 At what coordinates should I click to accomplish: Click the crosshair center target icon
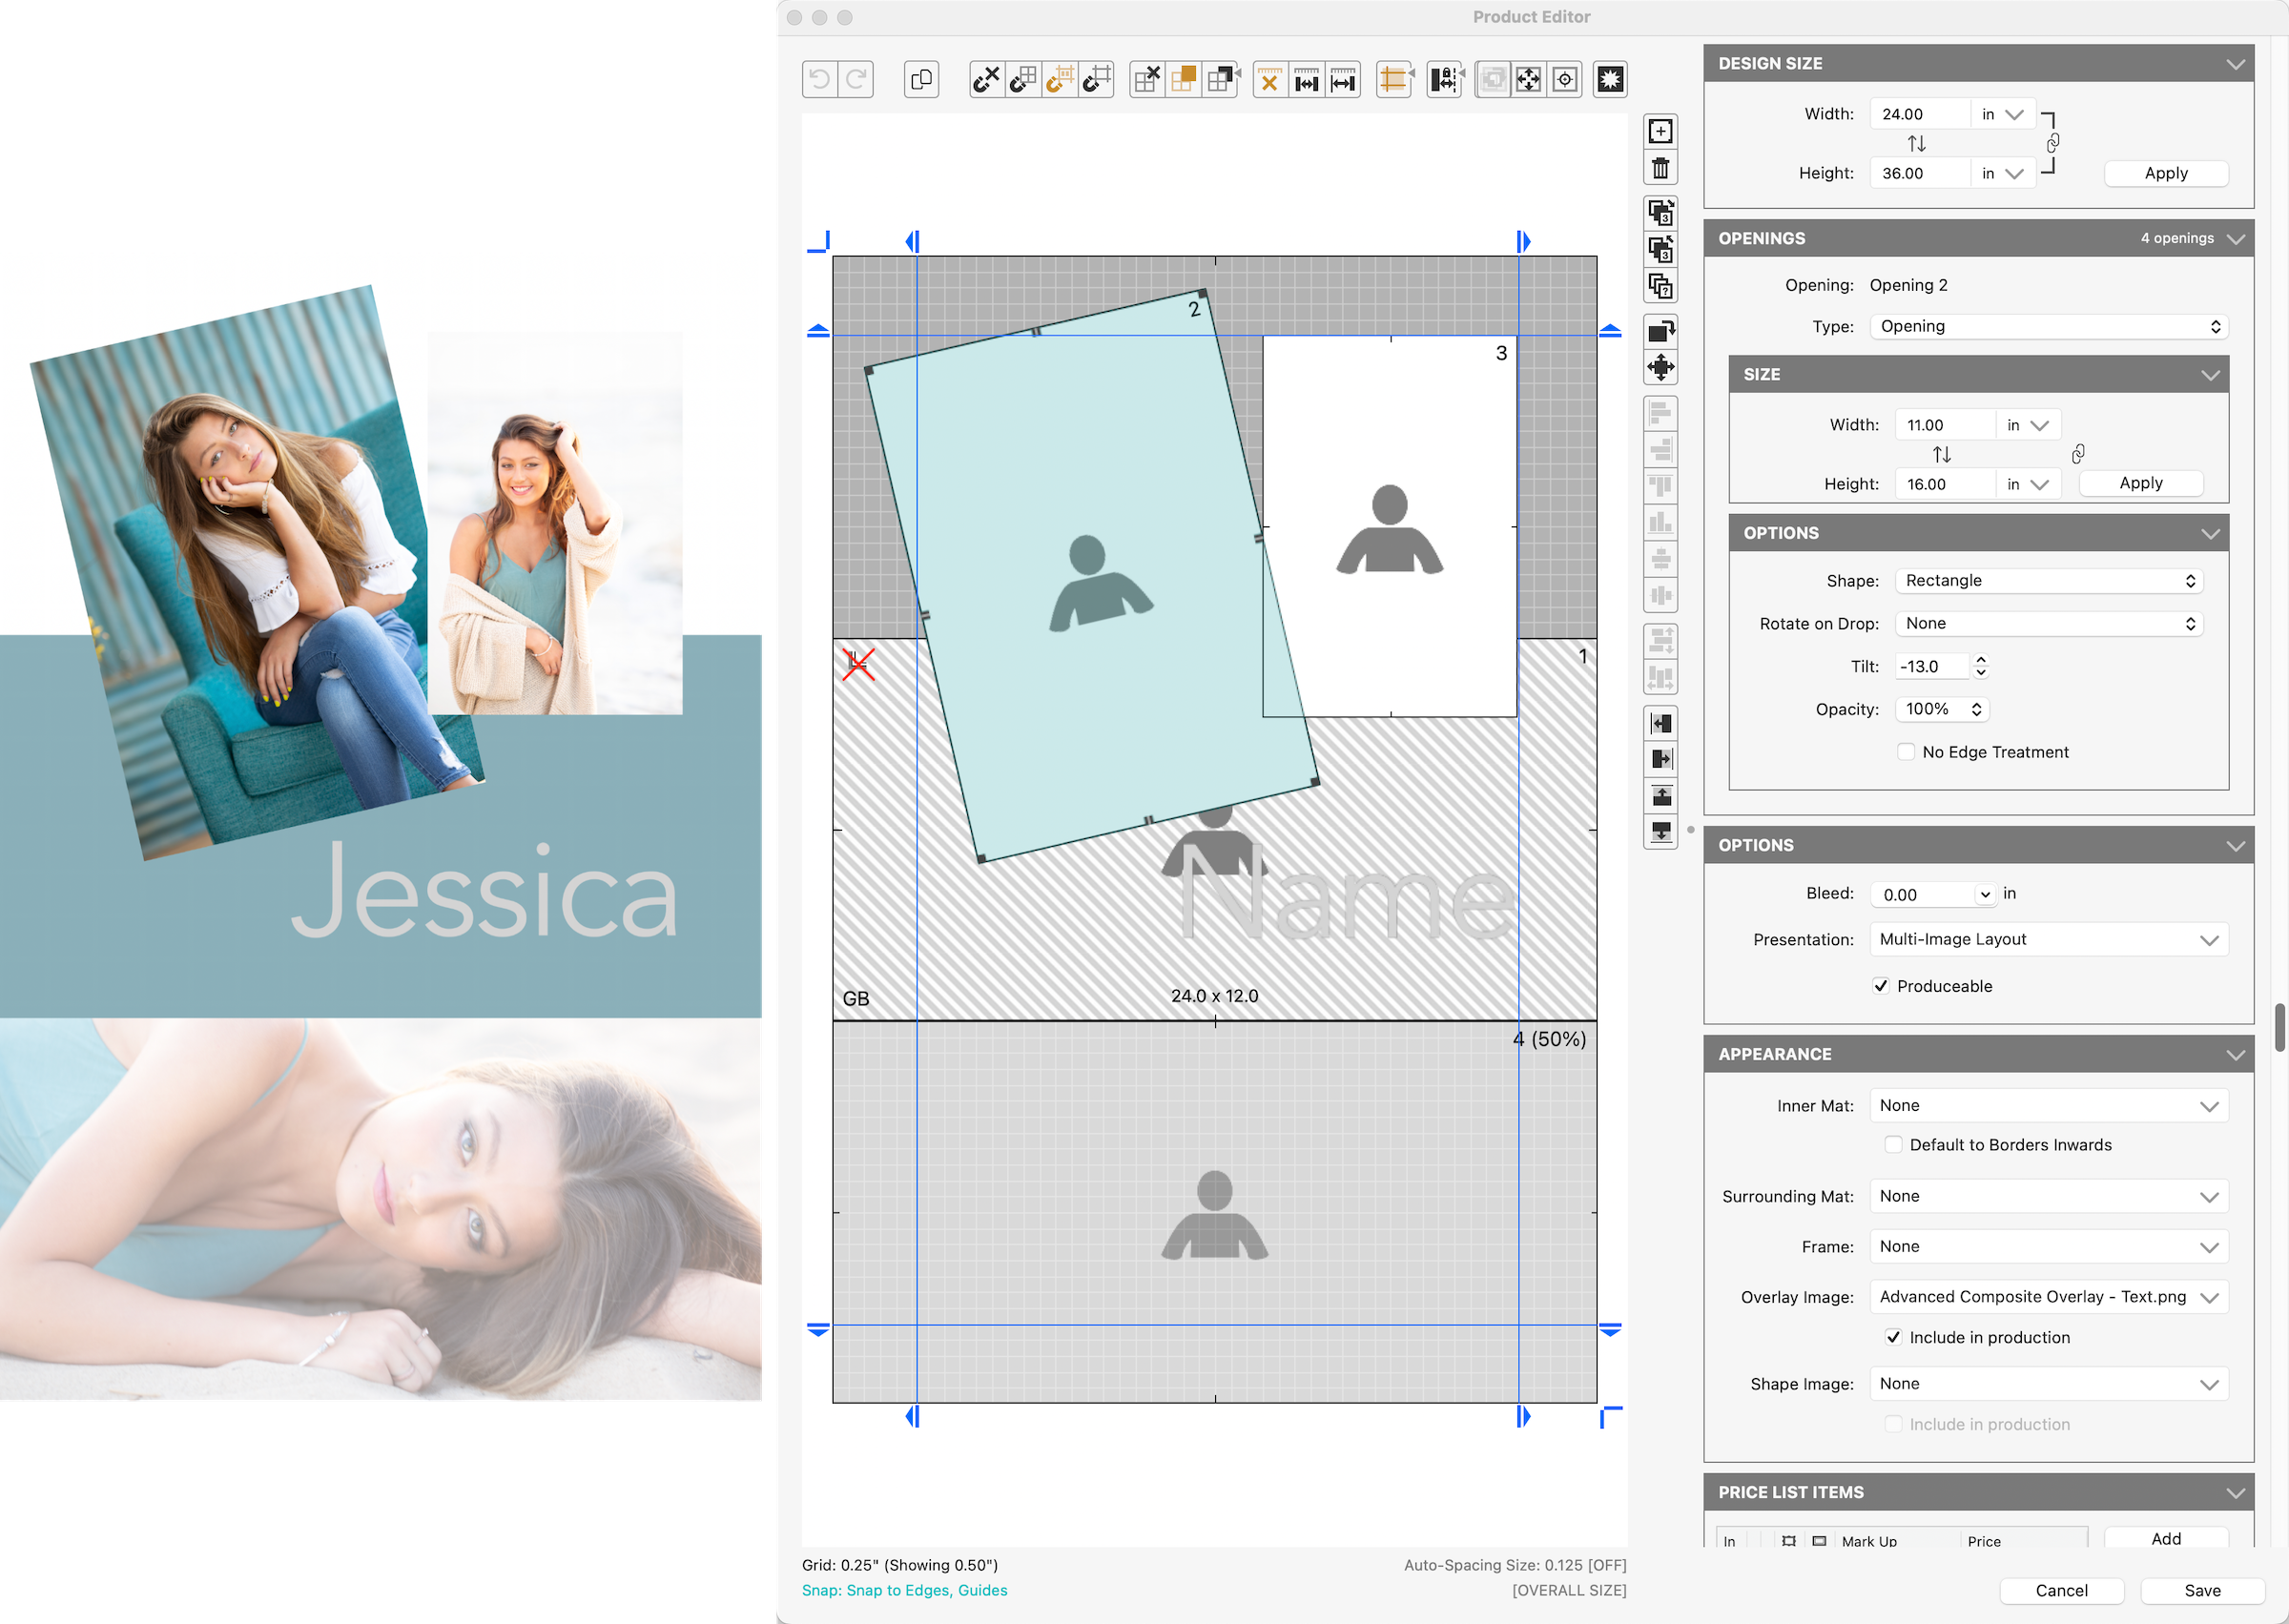(x=1564, y=79)
